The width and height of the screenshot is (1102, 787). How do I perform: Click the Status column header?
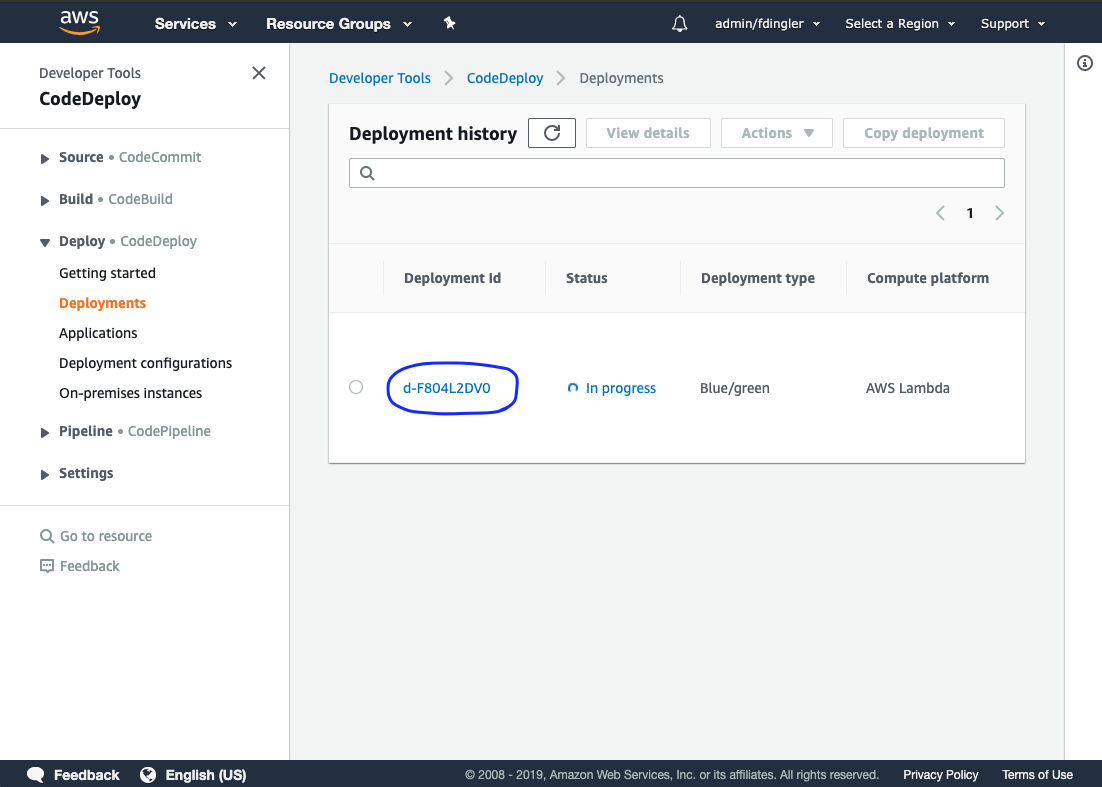click(586, 278)
